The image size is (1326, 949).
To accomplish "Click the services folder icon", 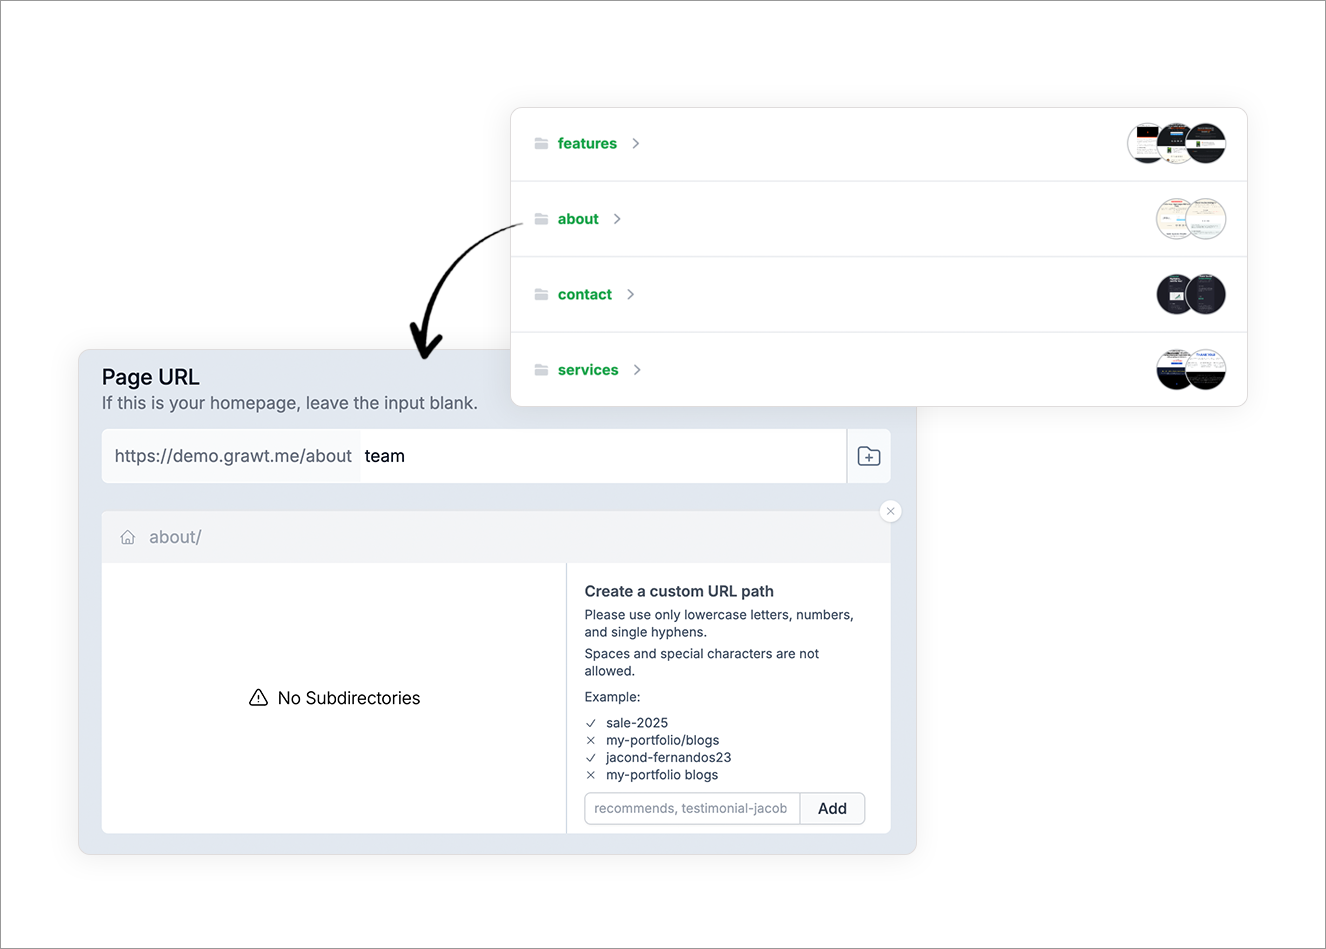I will (541, 370).
